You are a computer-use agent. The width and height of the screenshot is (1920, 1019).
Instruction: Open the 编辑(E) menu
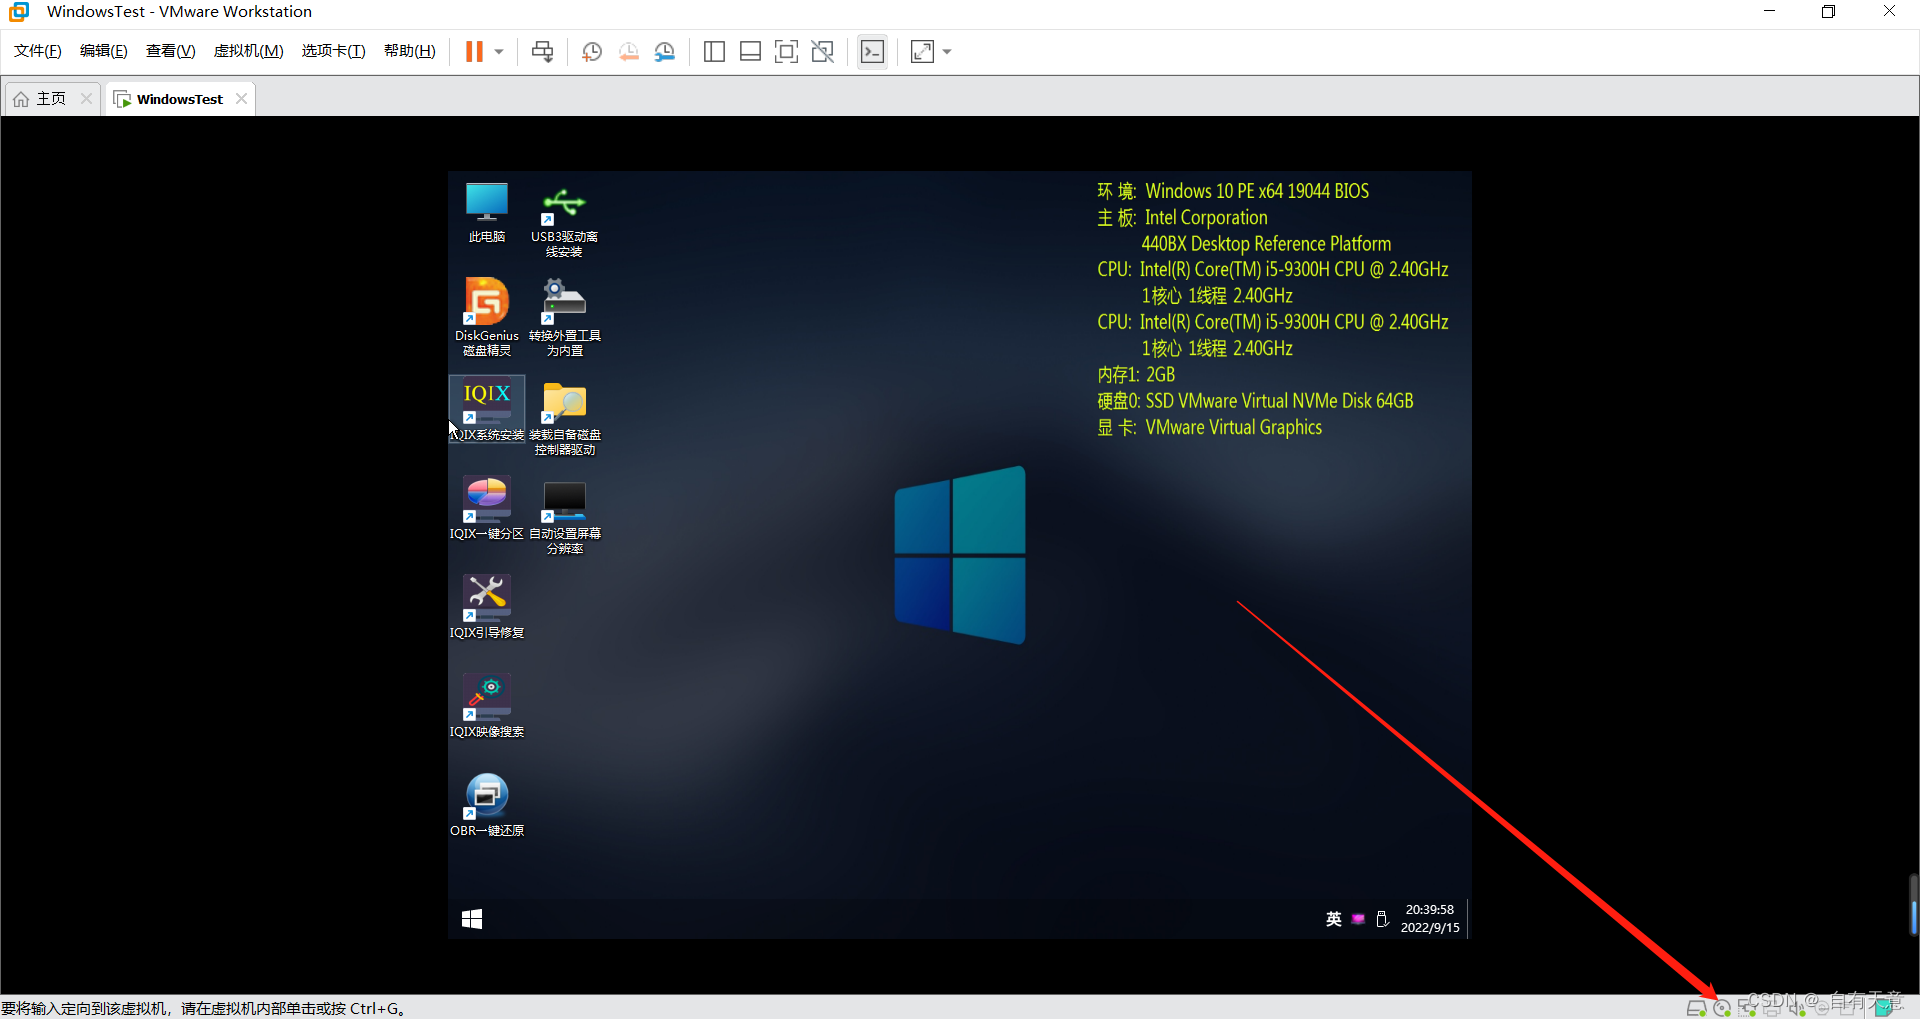point(104,51)
